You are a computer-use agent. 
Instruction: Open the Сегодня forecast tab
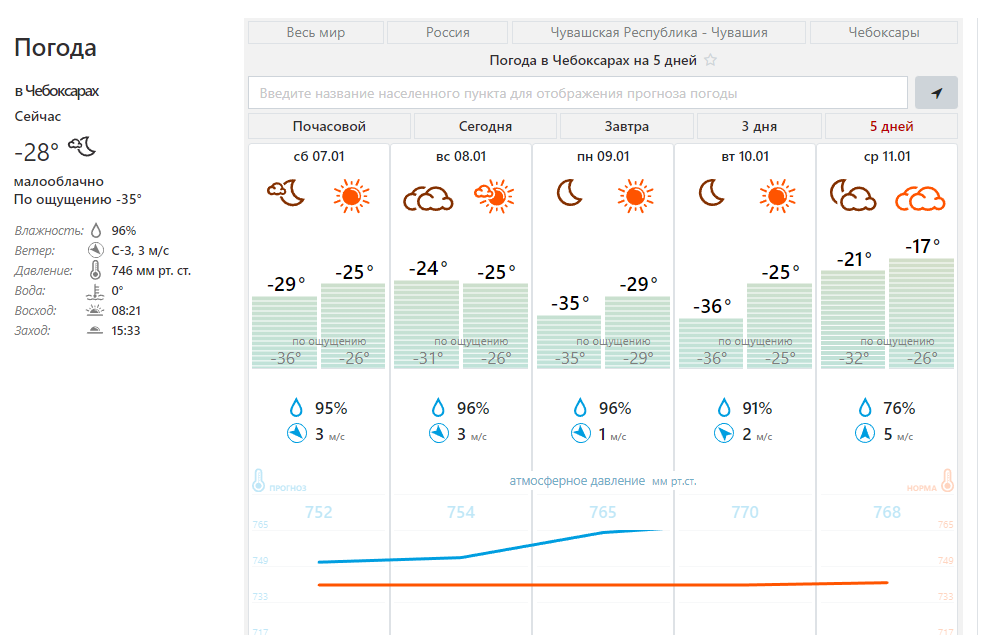pyautogui.click(x=485, y=127)
